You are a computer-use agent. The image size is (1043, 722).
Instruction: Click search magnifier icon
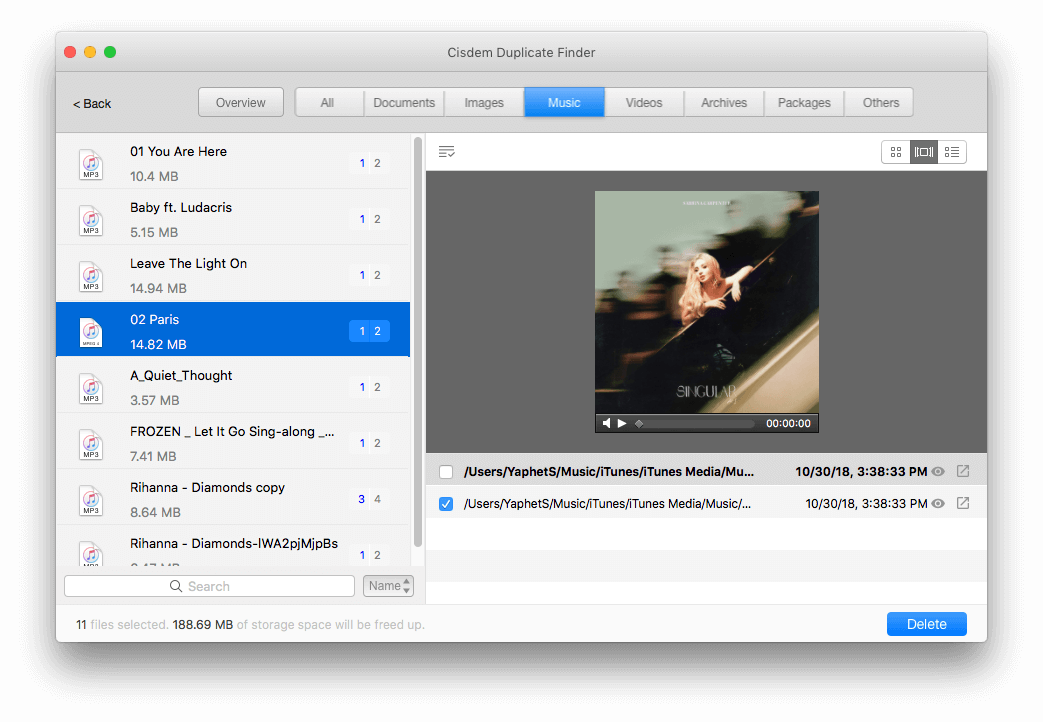[176, 586]
